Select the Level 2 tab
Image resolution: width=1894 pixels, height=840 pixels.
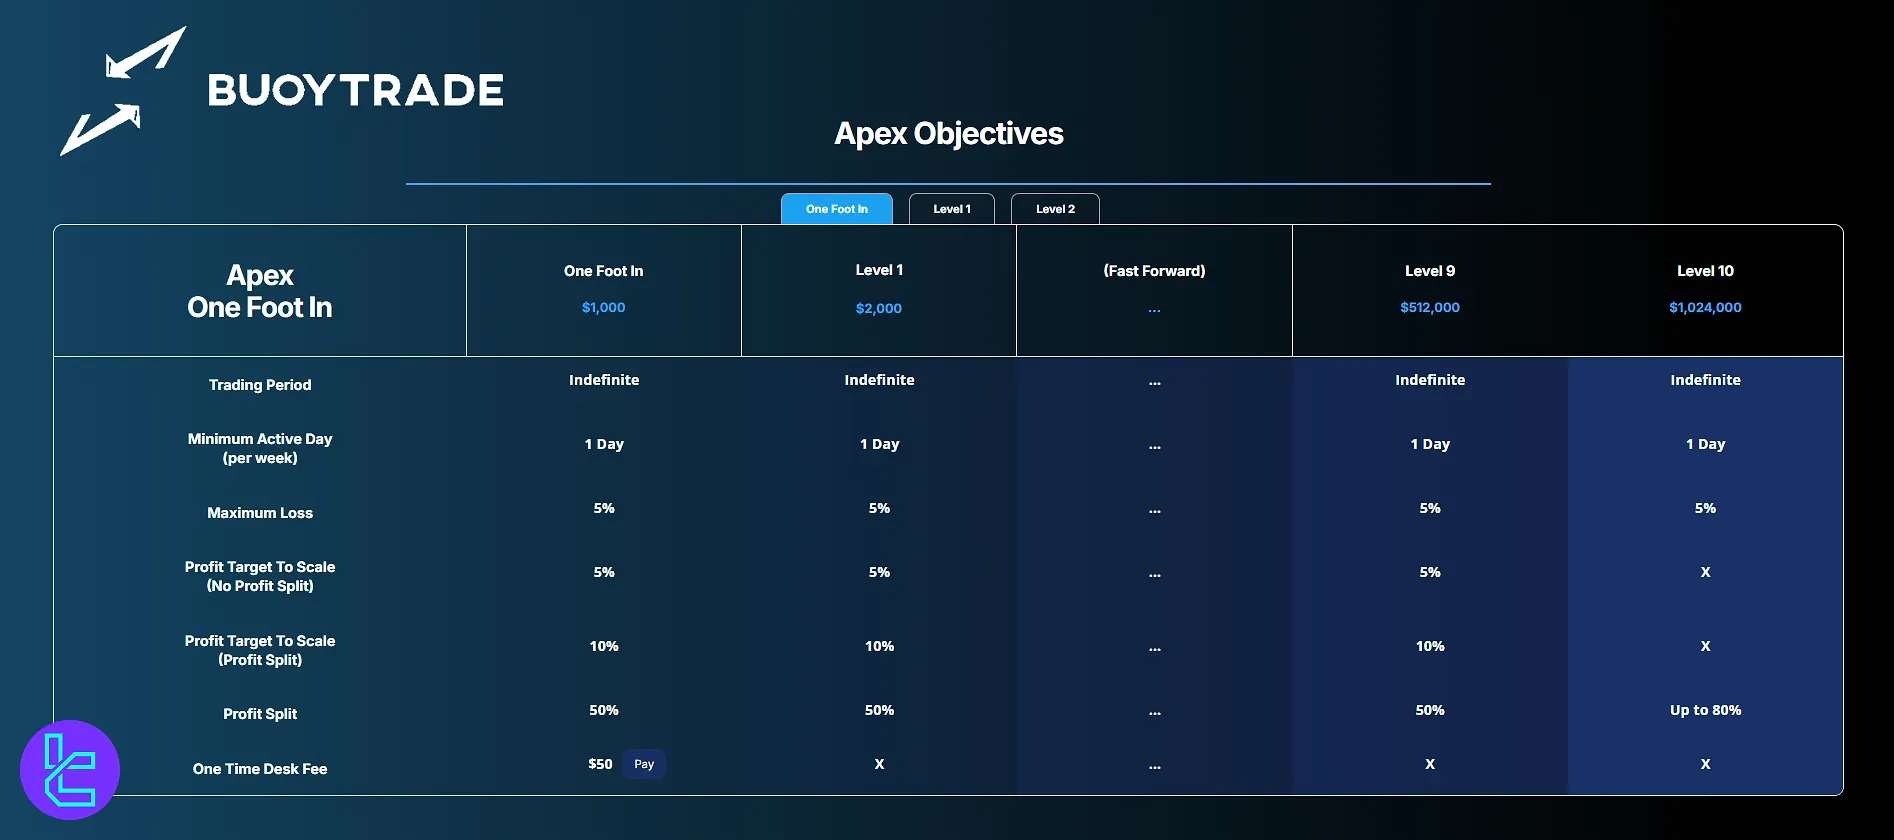tap(1055, 209)
